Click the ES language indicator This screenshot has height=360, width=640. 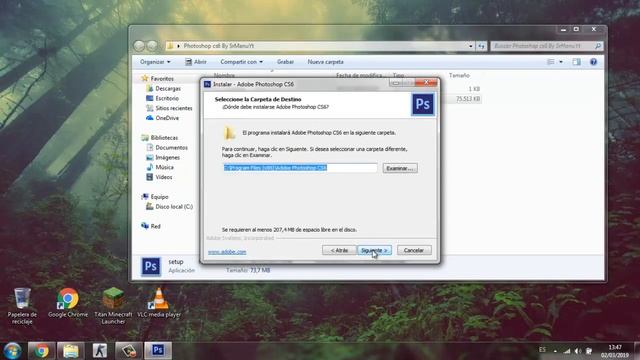tap(542, 350)
